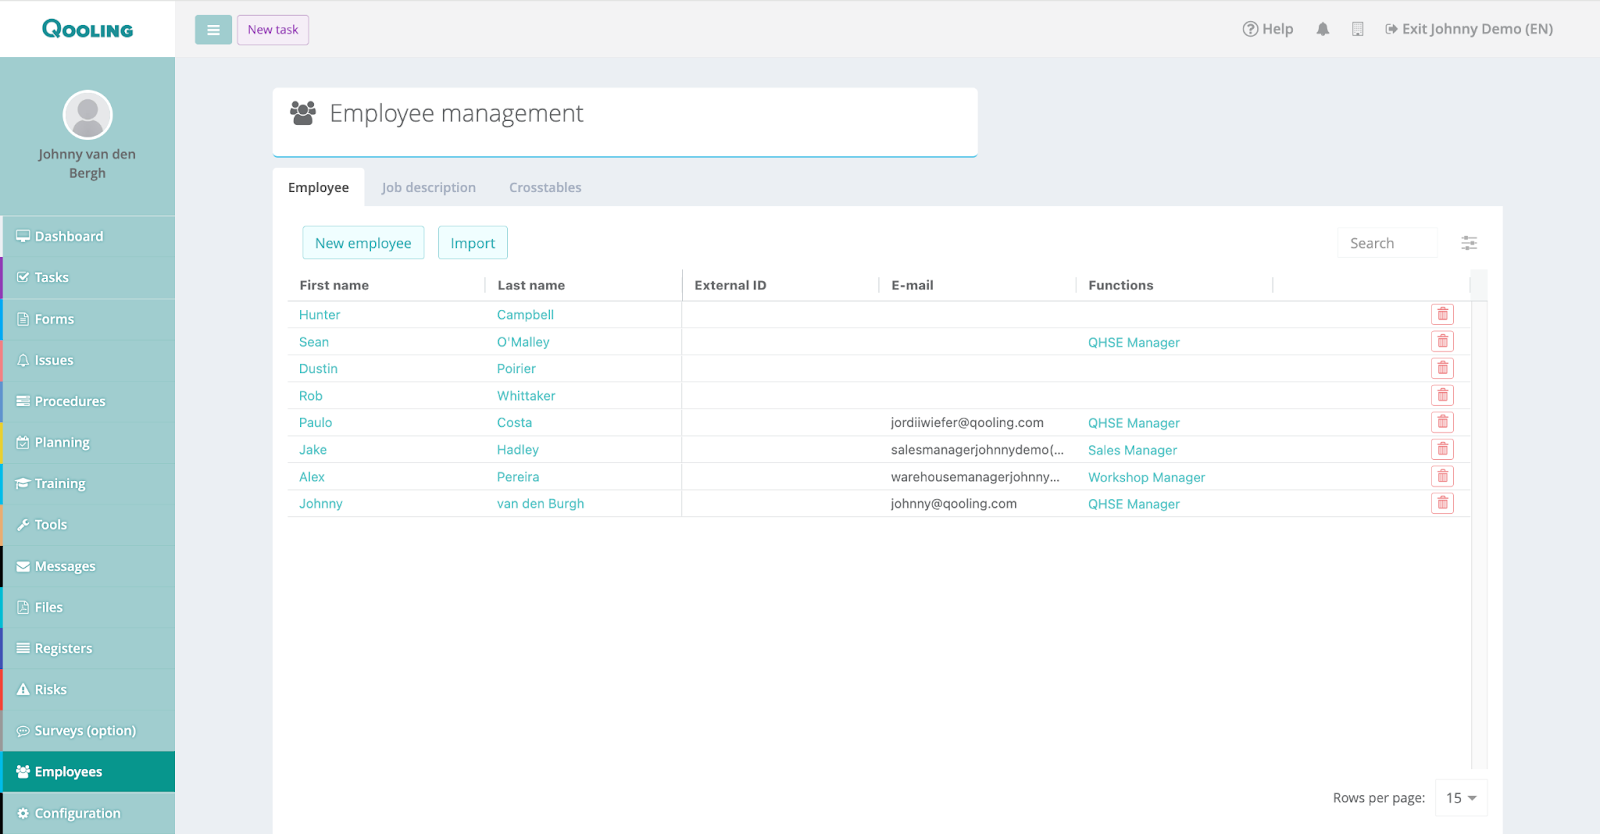Open Tasks in sidebar
Screen dimensions: 1600x834
88,277
